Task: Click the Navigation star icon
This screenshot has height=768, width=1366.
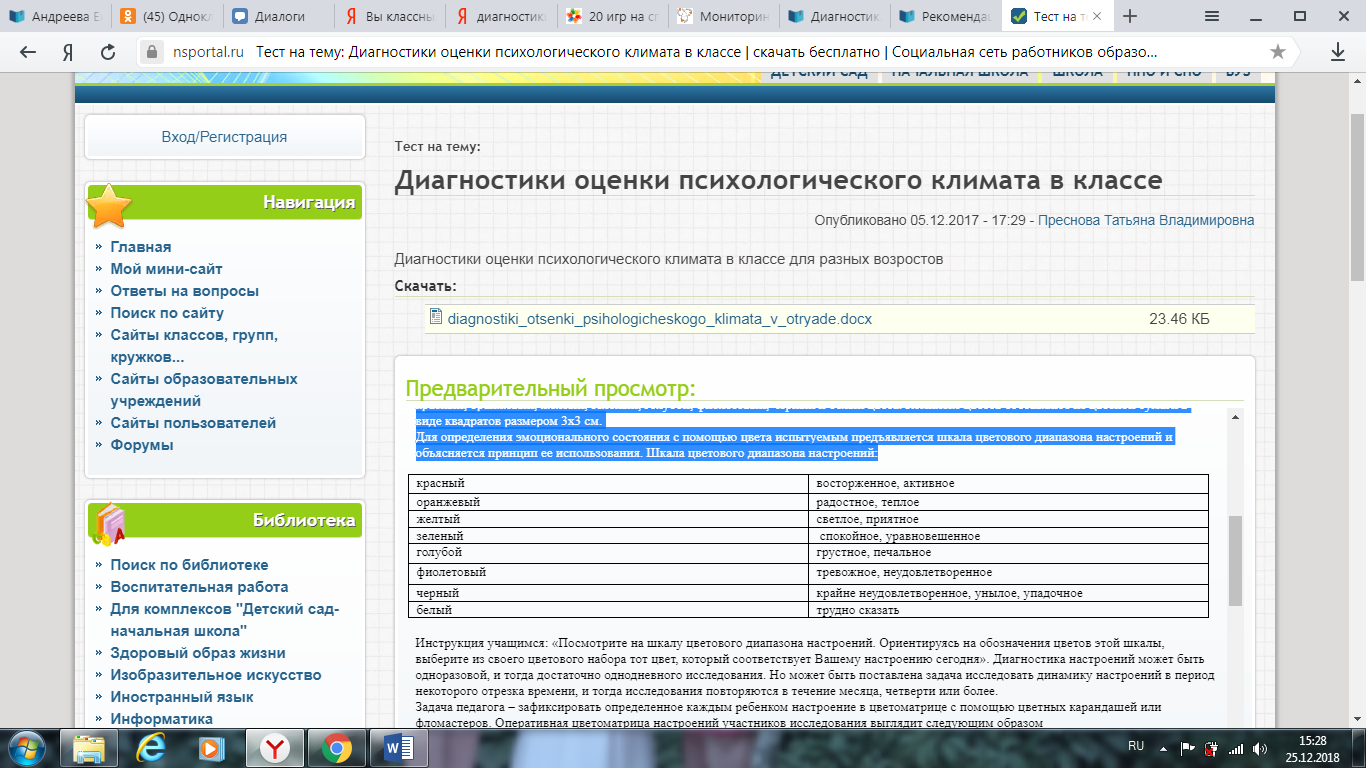Action: (x=109, y=206)
